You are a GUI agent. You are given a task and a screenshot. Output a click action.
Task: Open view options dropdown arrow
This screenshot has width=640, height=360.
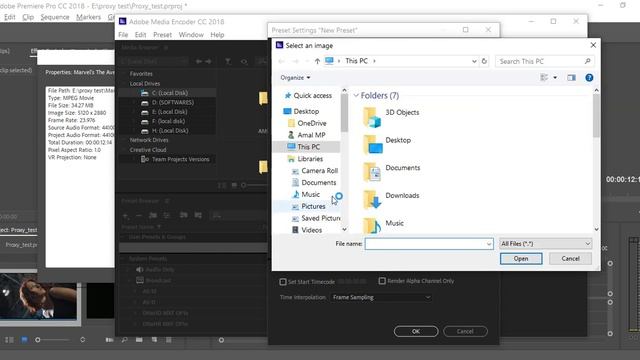click(x=555, y=78)
